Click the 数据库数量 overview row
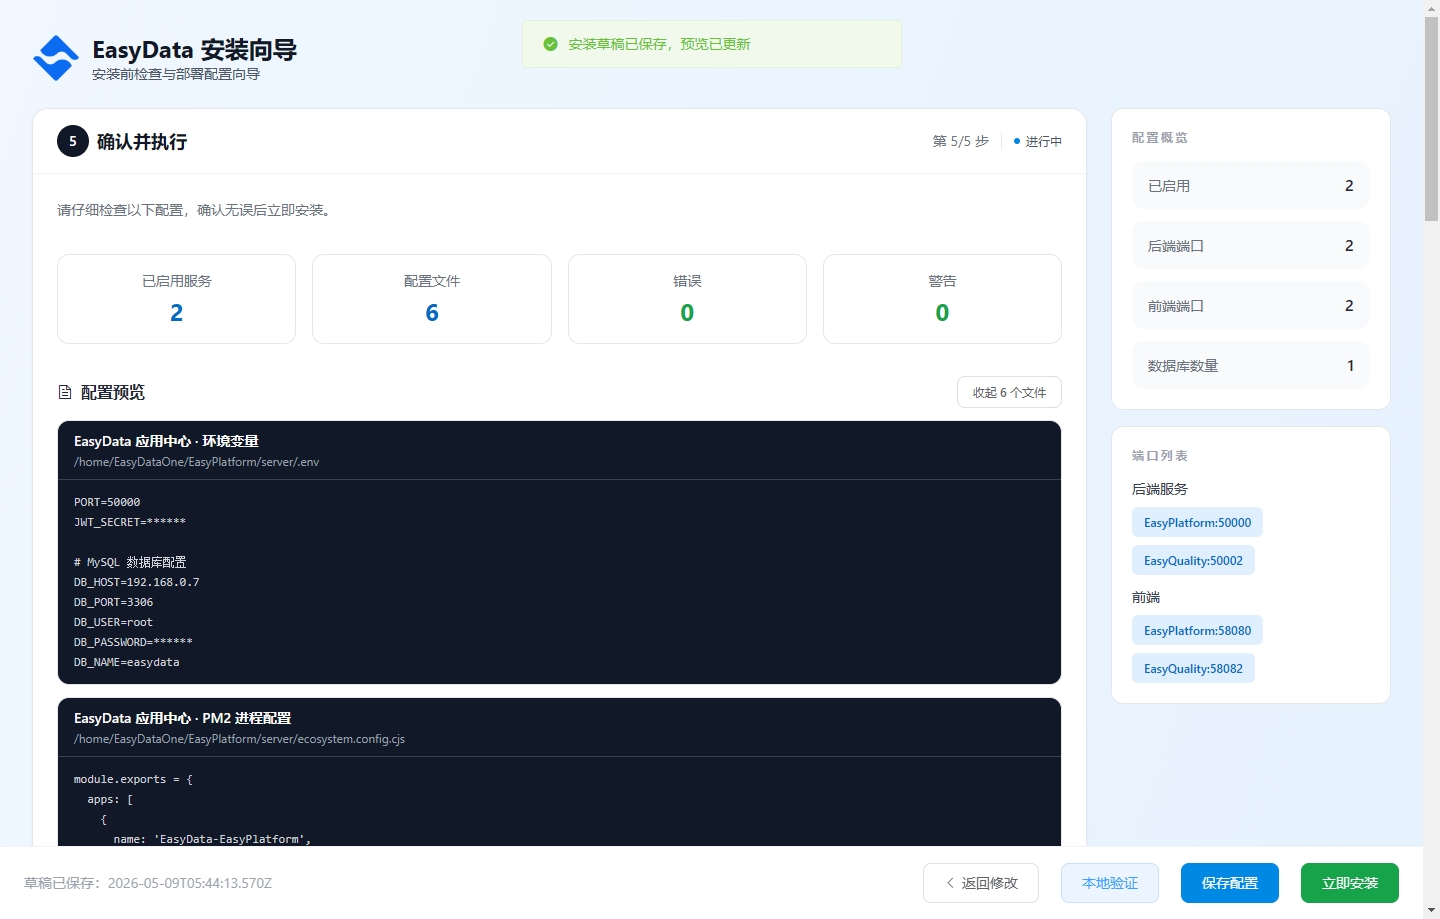This screenshot has height=919, width=1440. pos(1251,366)
